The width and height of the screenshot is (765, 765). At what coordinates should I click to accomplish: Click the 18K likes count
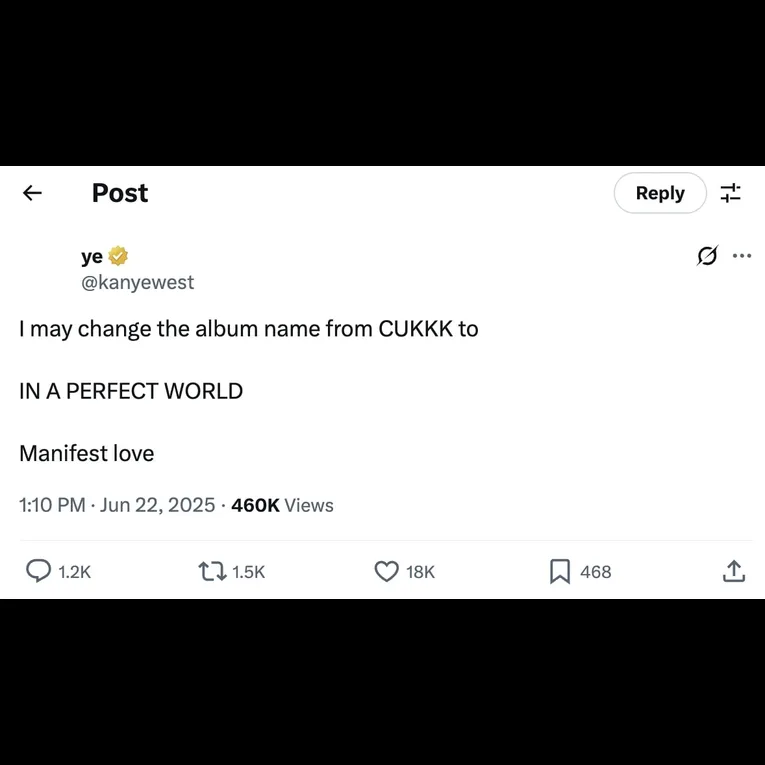point(420,572)
